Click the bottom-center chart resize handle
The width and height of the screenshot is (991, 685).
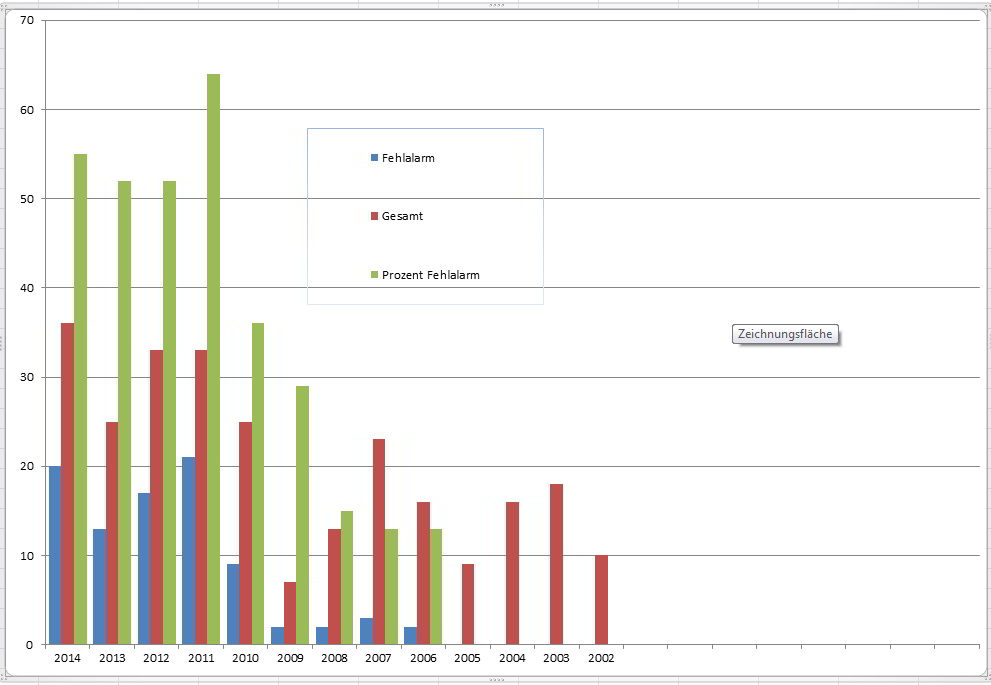(496, 680)
